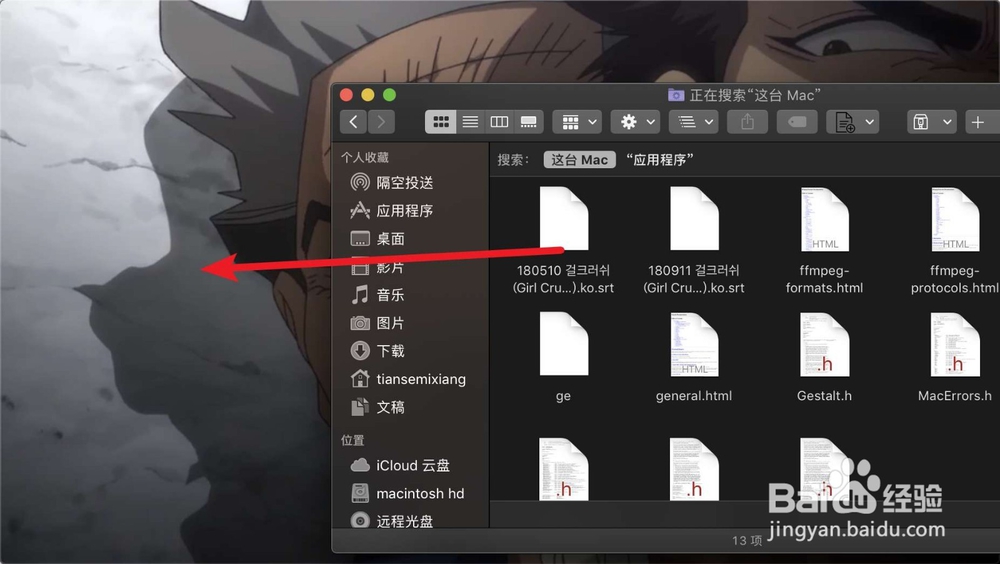1000x564 pixels.
Task: Select the 这台 Mac search scope
Action: [x=580, y=160]
